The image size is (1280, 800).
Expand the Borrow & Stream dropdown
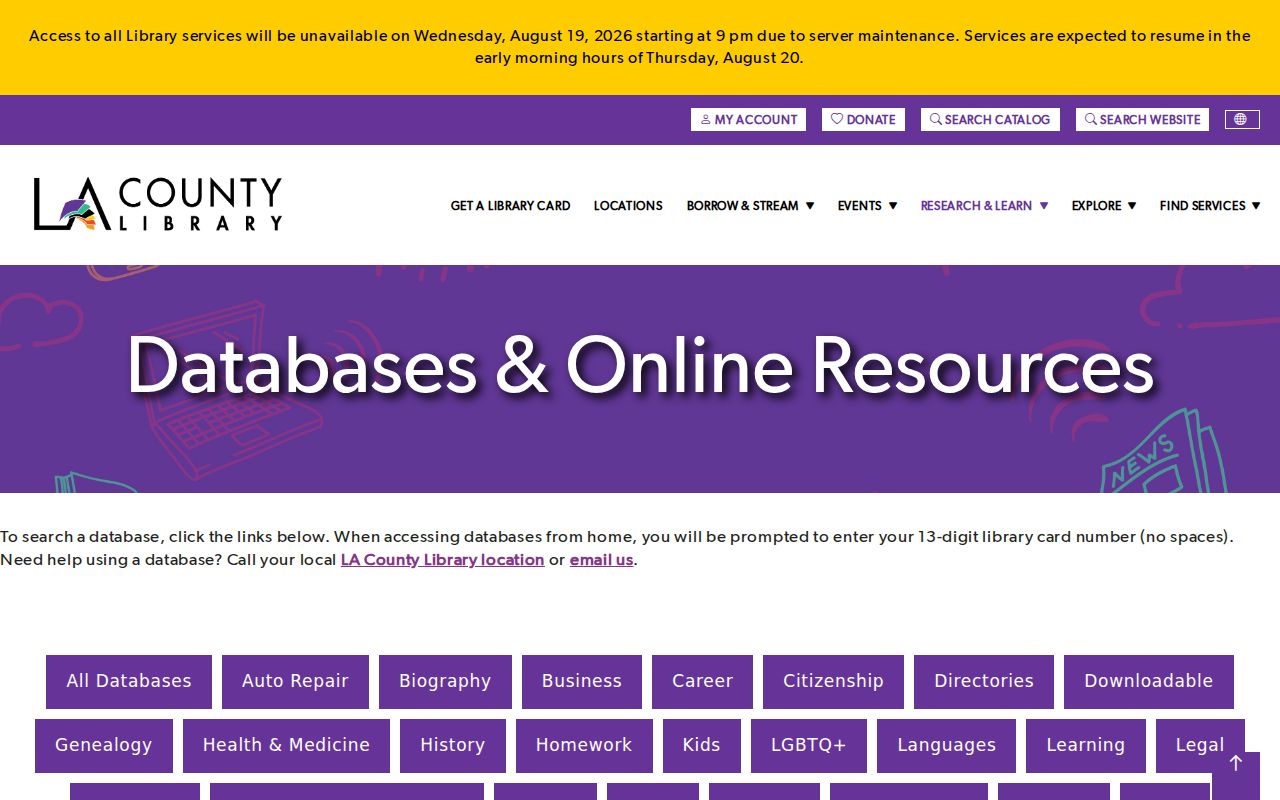[x=750, y=205]
